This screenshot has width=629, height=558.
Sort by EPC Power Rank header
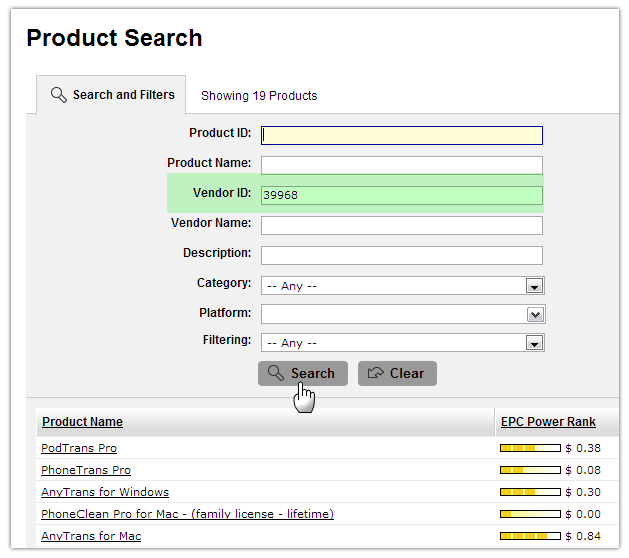coord(548,422)
